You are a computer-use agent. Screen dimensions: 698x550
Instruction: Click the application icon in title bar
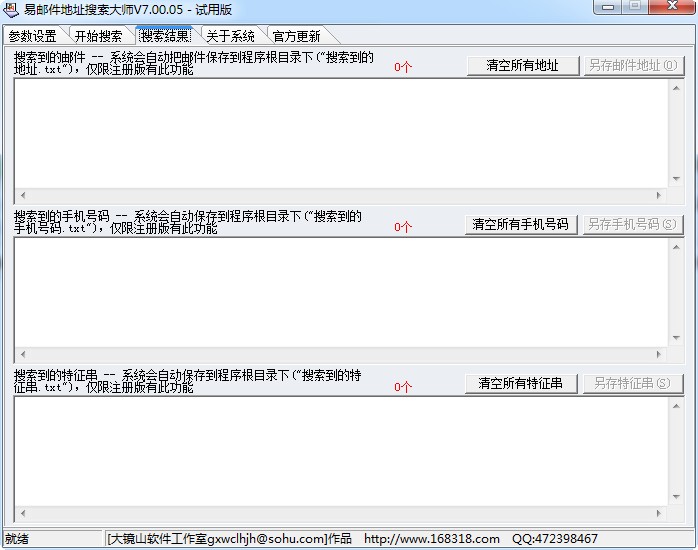click(x=11, y=9)
